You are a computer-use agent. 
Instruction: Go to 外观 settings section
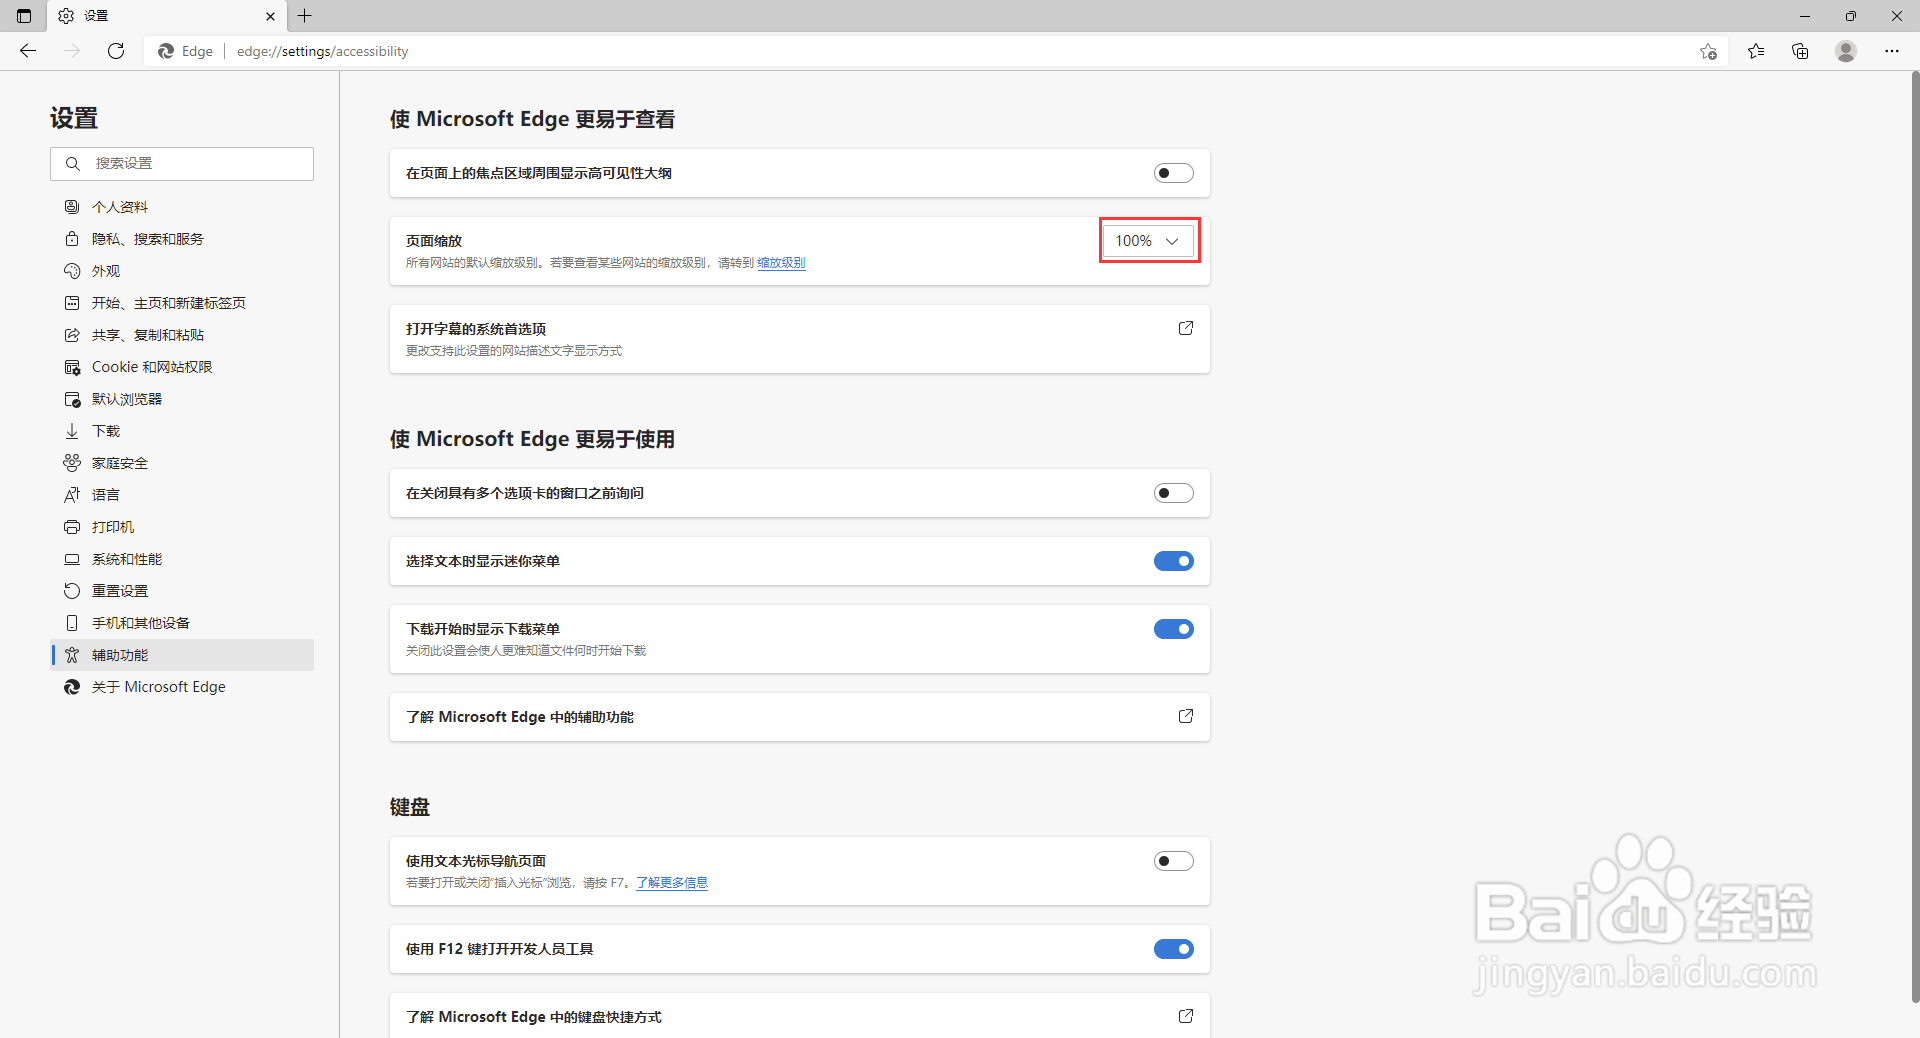182,271
